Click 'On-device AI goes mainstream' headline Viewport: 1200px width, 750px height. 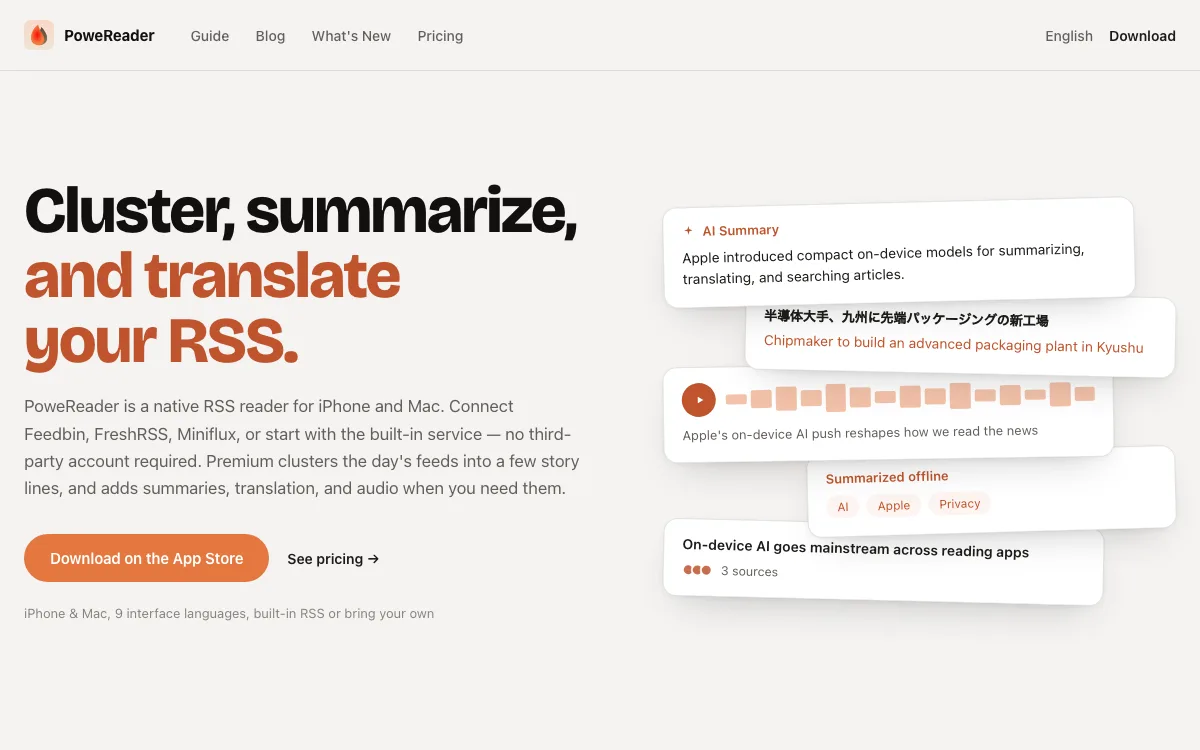(855, 548)
